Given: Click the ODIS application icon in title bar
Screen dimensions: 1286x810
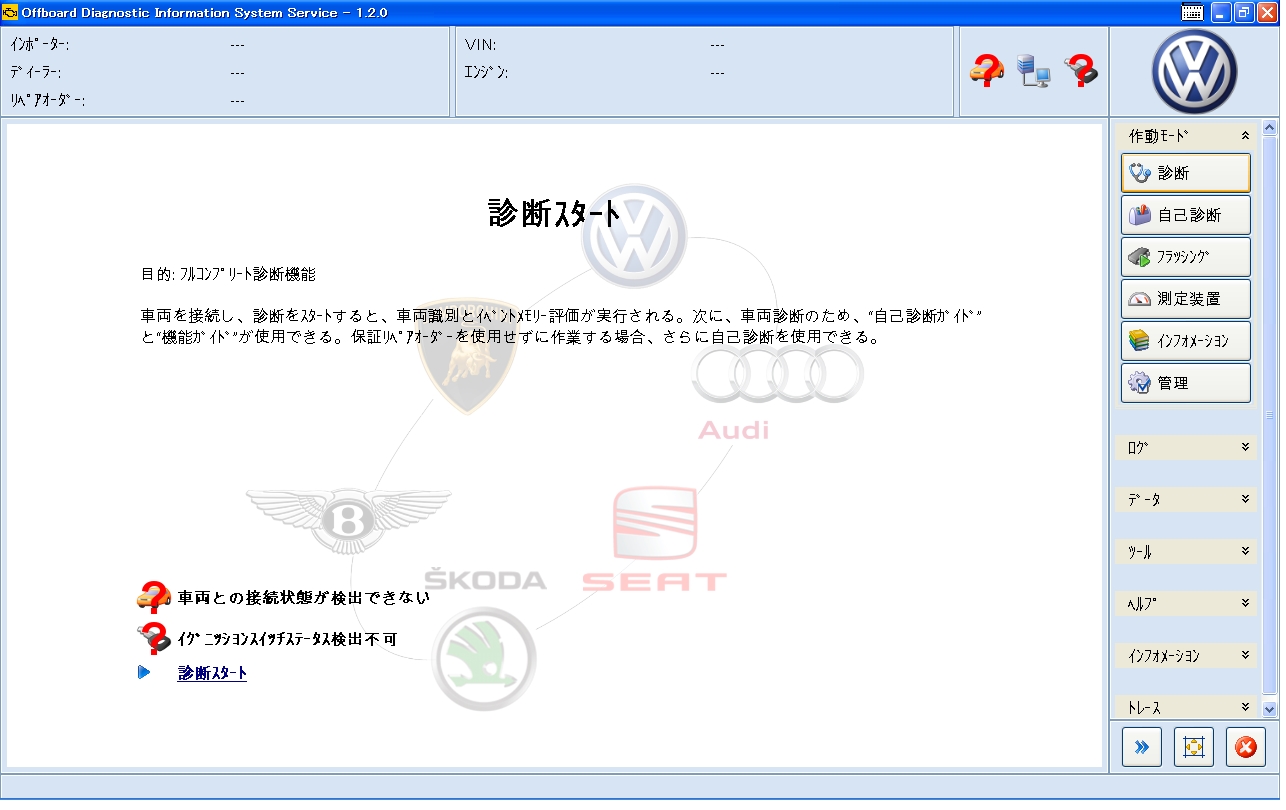Looking at the screenshot, I should (x=11, y=13).
